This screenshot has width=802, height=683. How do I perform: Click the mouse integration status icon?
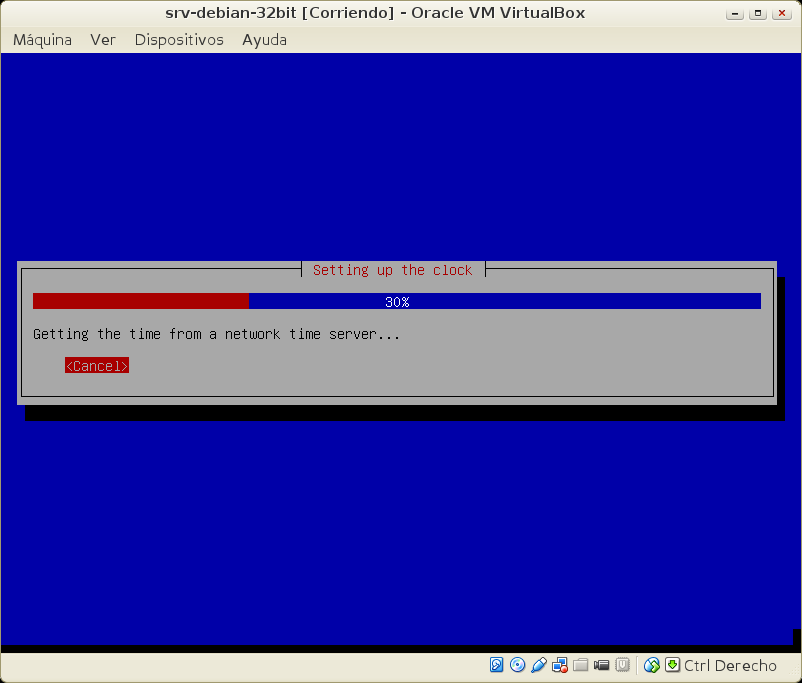[652, 665]
